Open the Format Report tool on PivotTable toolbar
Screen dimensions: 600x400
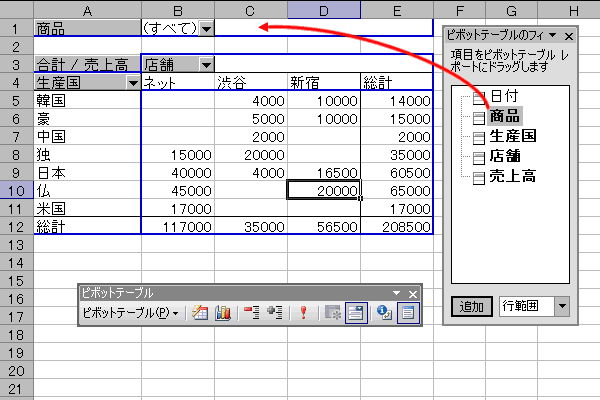click(200, 313)
